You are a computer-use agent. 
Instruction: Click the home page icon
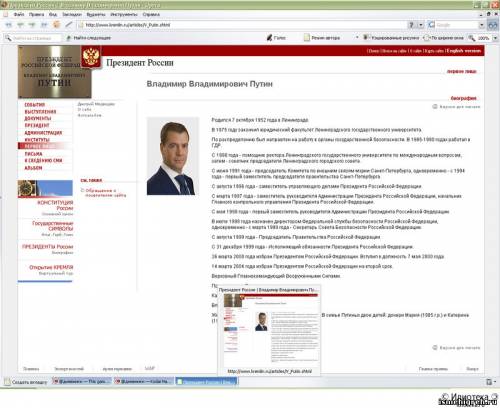click(x=56, y=25)
